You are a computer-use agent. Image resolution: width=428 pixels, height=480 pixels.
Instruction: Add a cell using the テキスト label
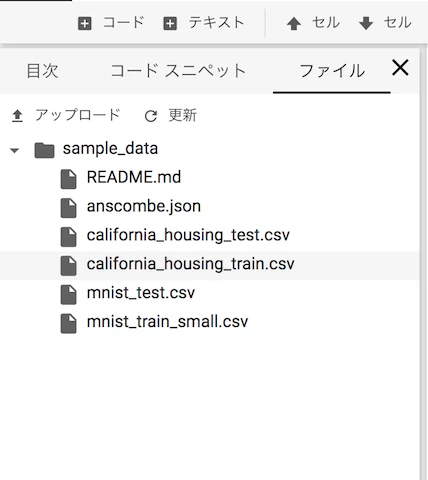coord(216,23)
